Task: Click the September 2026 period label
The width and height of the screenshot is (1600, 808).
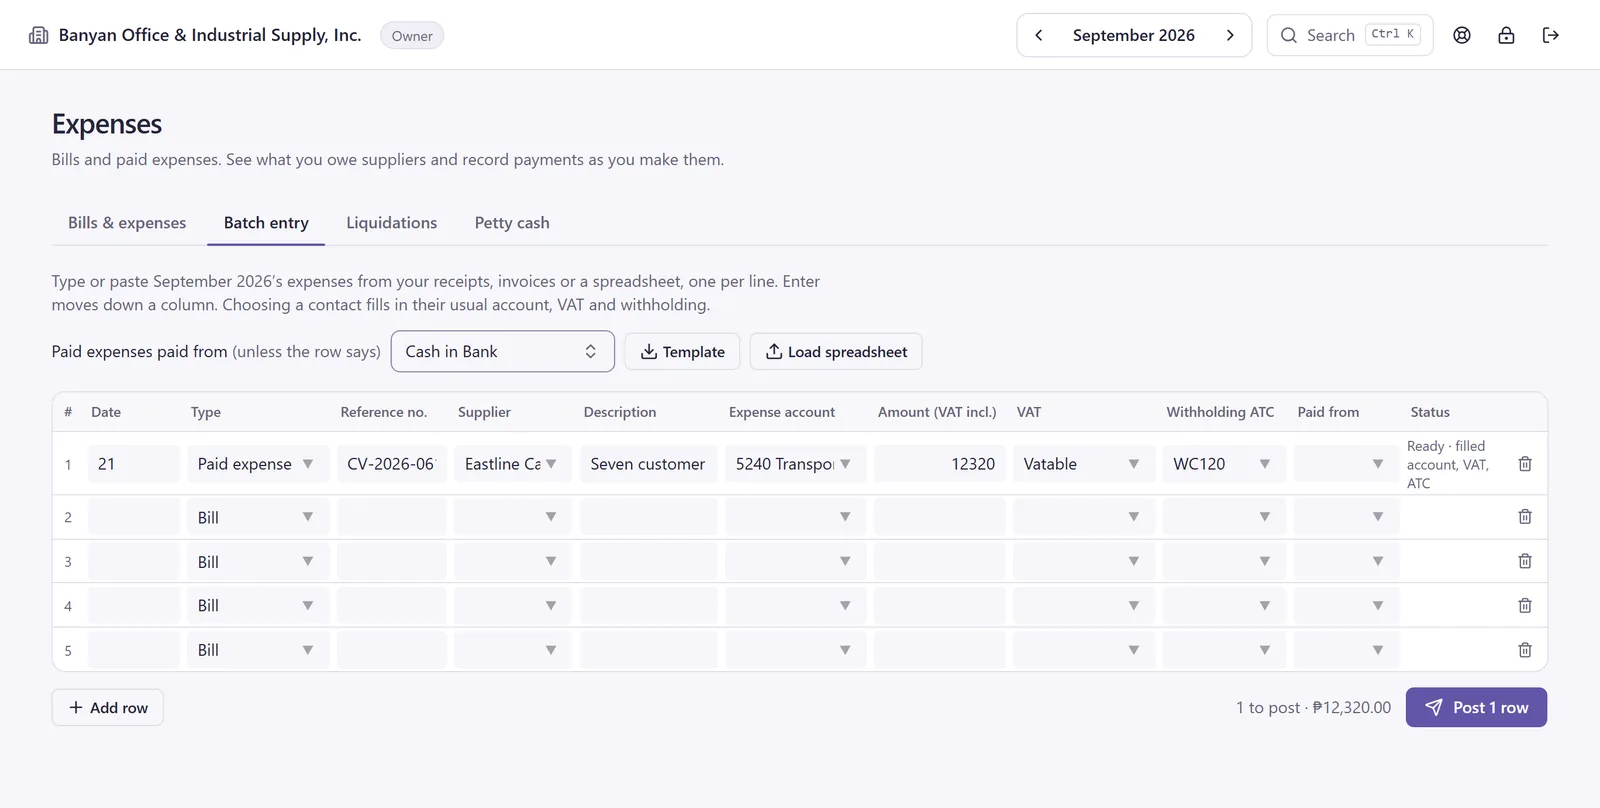Action: point(1134,35)
